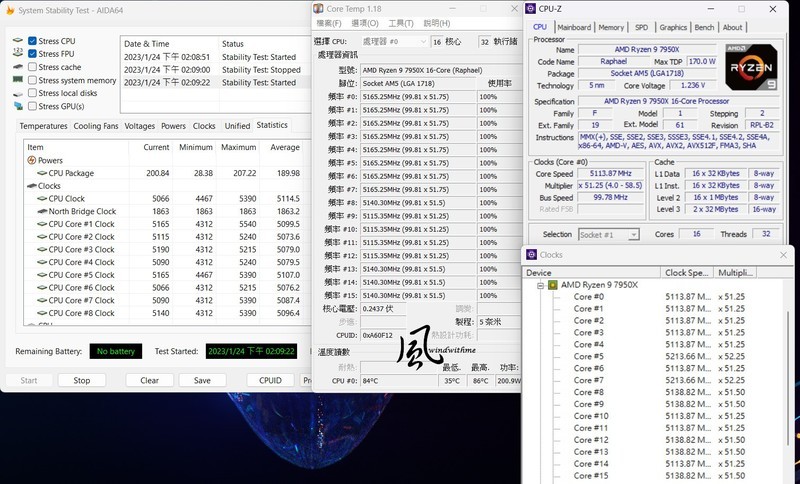Click the Ryzen 9 logo in CPU-Z

[751, 67]
